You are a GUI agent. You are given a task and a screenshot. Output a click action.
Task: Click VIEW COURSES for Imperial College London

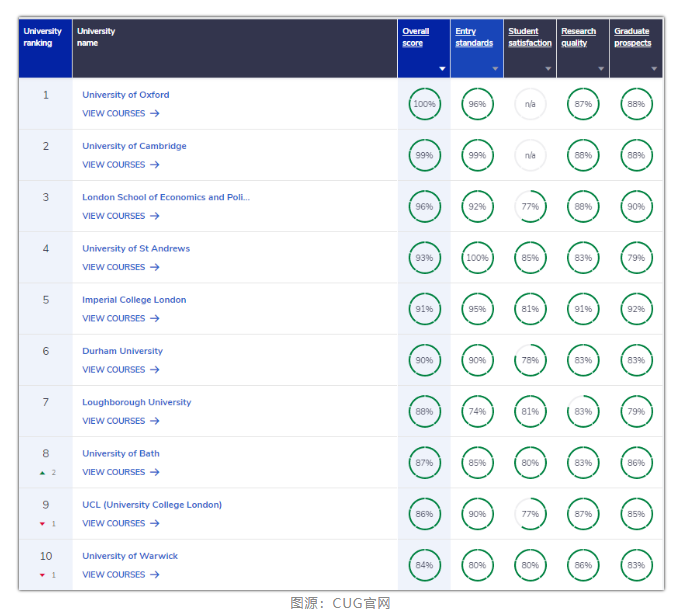click(113, 318)
